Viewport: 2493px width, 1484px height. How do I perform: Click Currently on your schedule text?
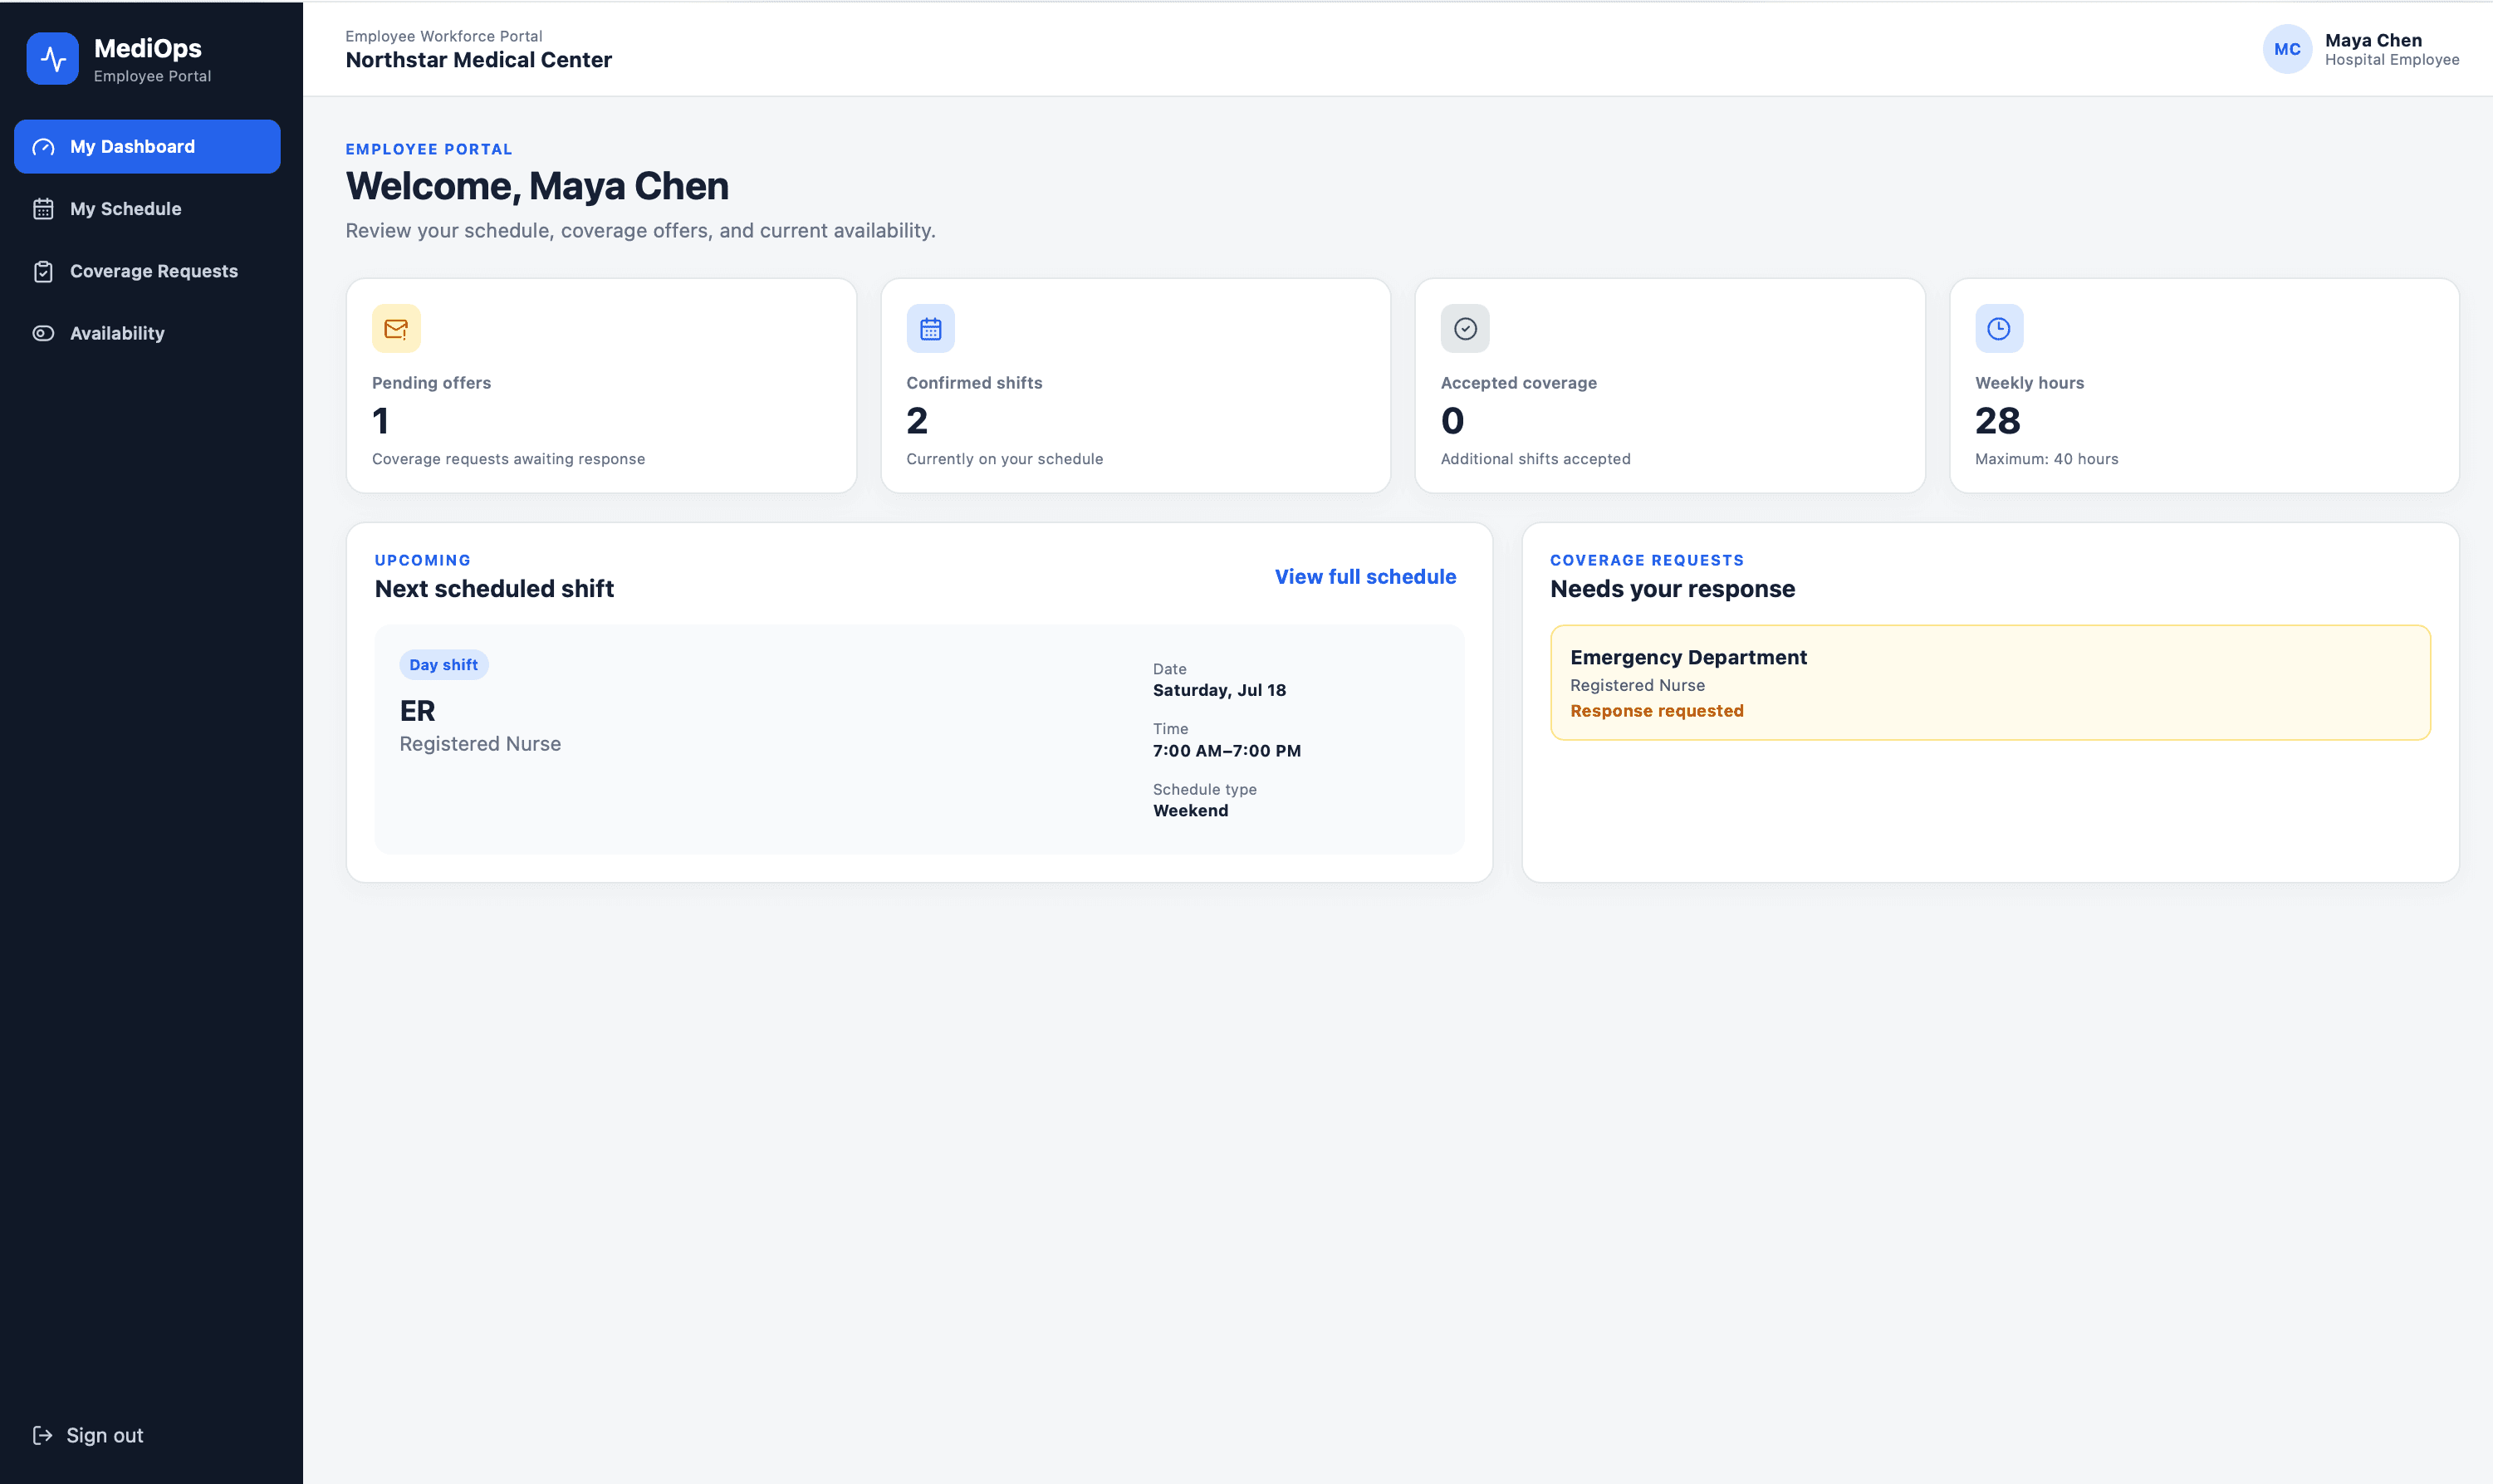click(x=1004, y=459)
